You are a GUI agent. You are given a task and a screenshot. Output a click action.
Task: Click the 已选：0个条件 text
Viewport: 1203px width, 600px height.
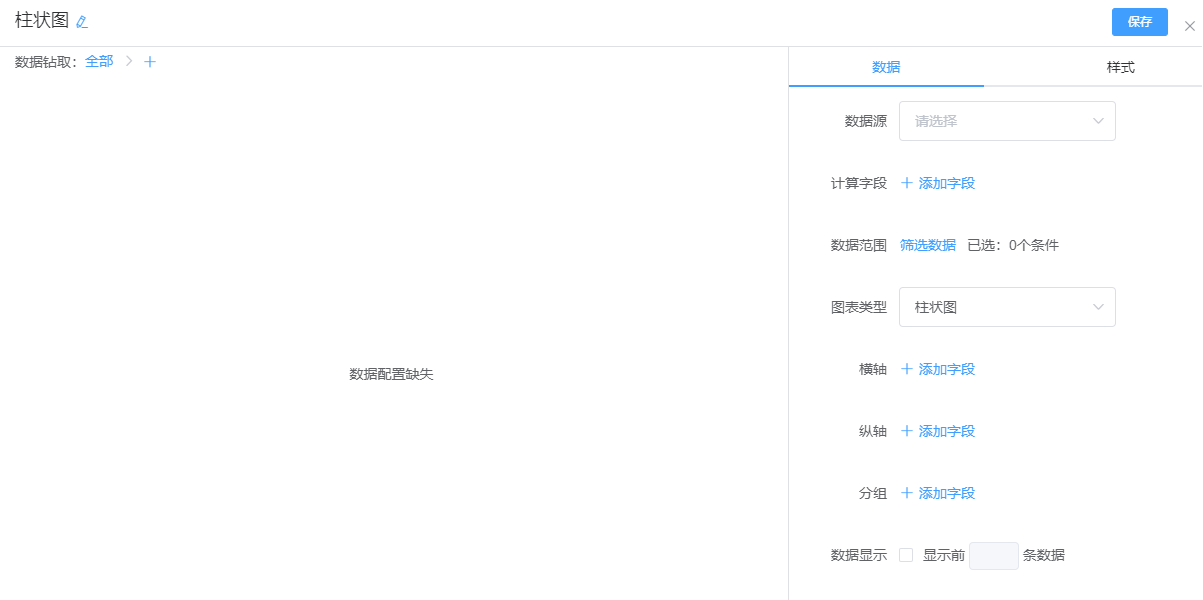pos(1013,245)
